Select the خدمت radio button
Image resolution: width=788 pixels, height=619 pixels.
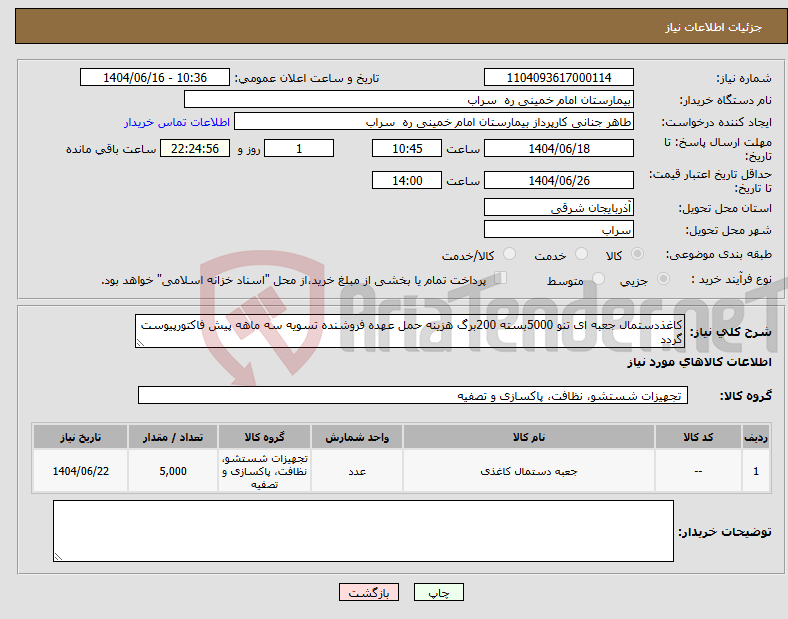(x=581, y=254)
